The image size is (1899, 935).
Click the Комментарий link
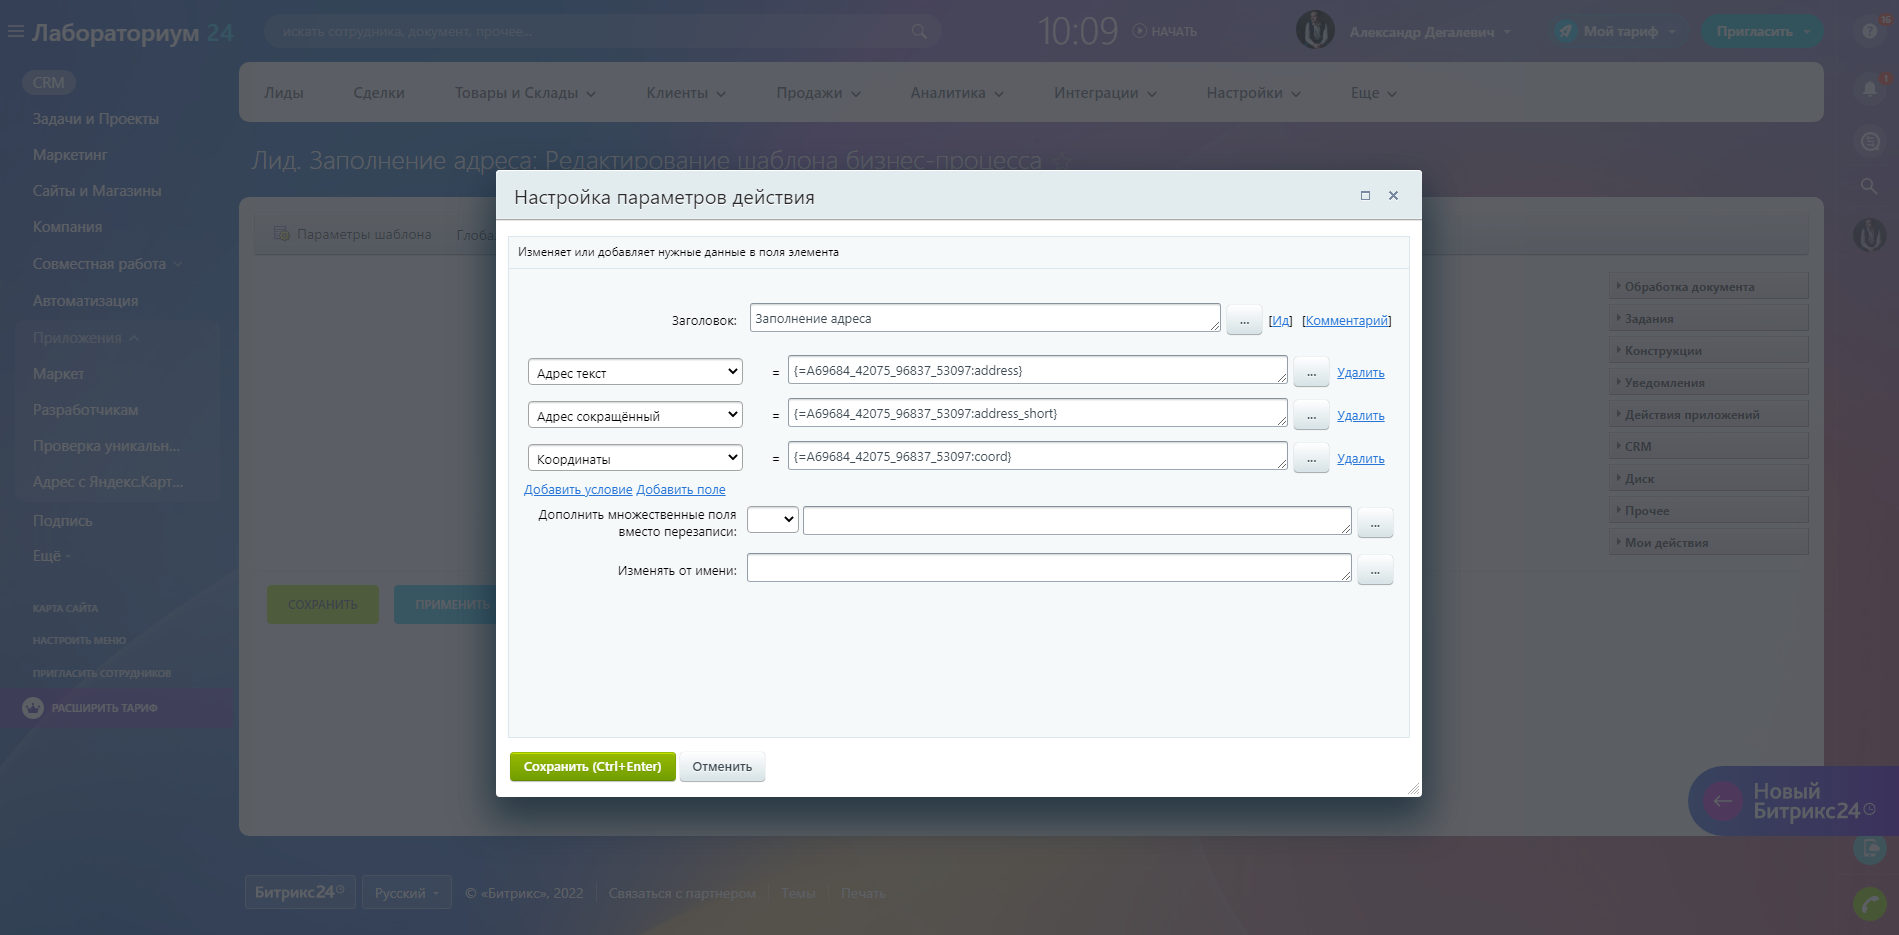point(1347,321)
